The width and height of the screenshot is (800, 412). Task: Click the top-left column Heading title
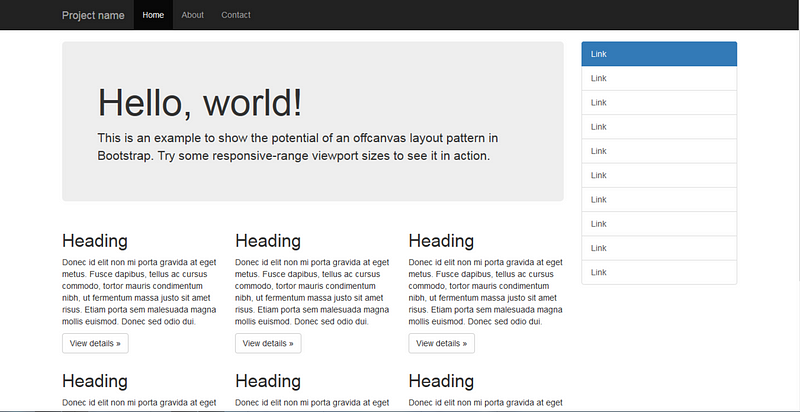[95, 241]
